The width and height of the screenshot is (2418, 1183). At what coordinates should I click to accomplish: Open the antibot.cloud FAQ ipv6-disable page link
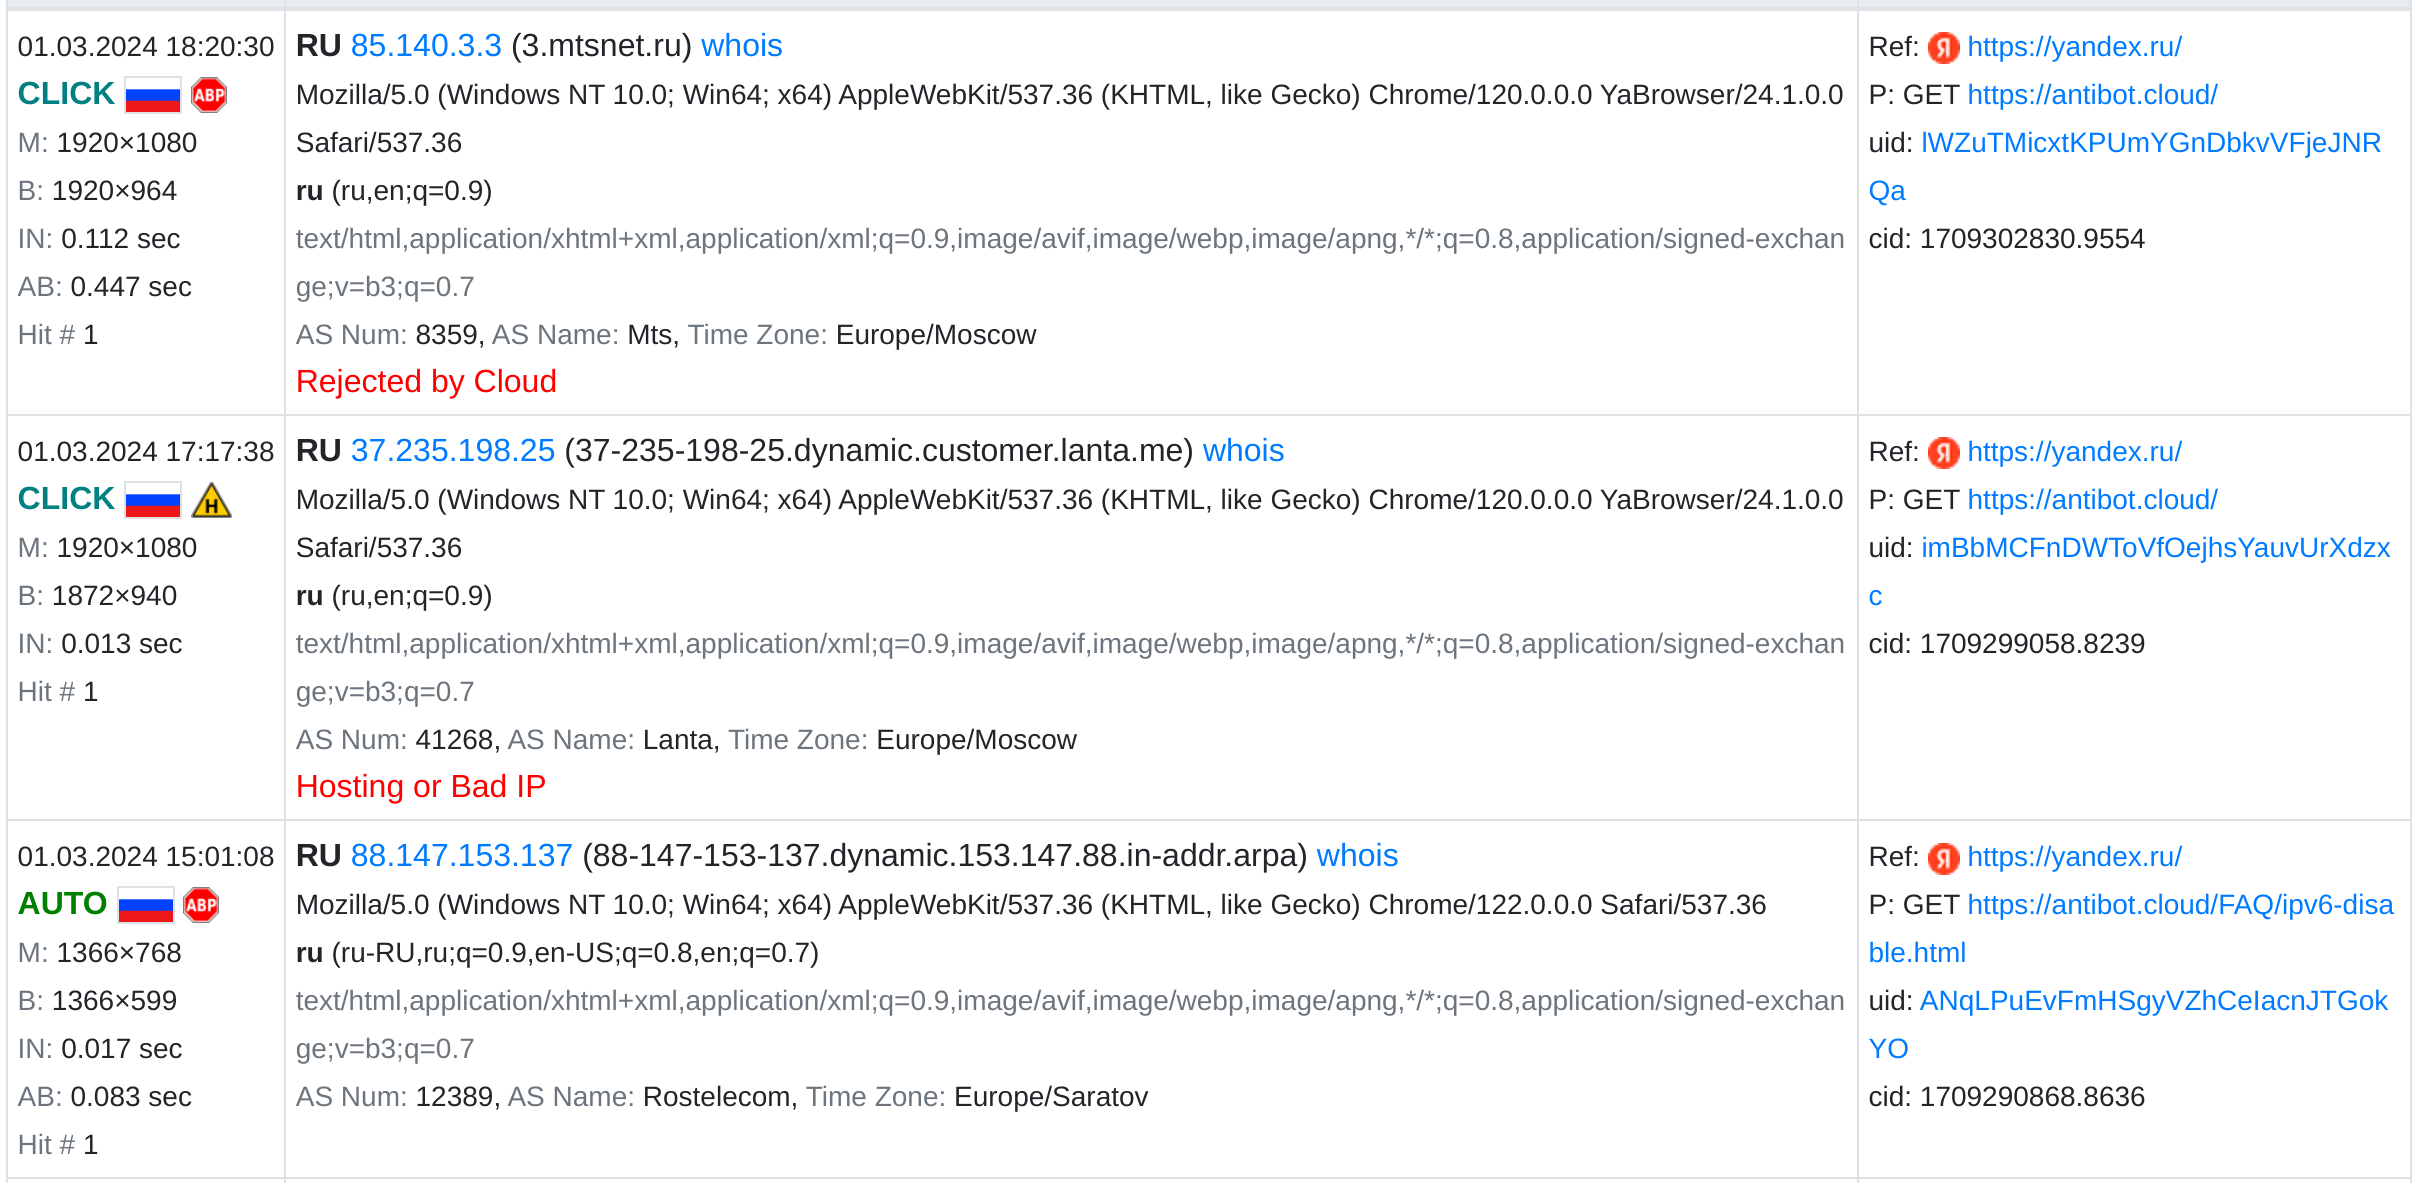pyautogui.click(x=2180, y=905)
